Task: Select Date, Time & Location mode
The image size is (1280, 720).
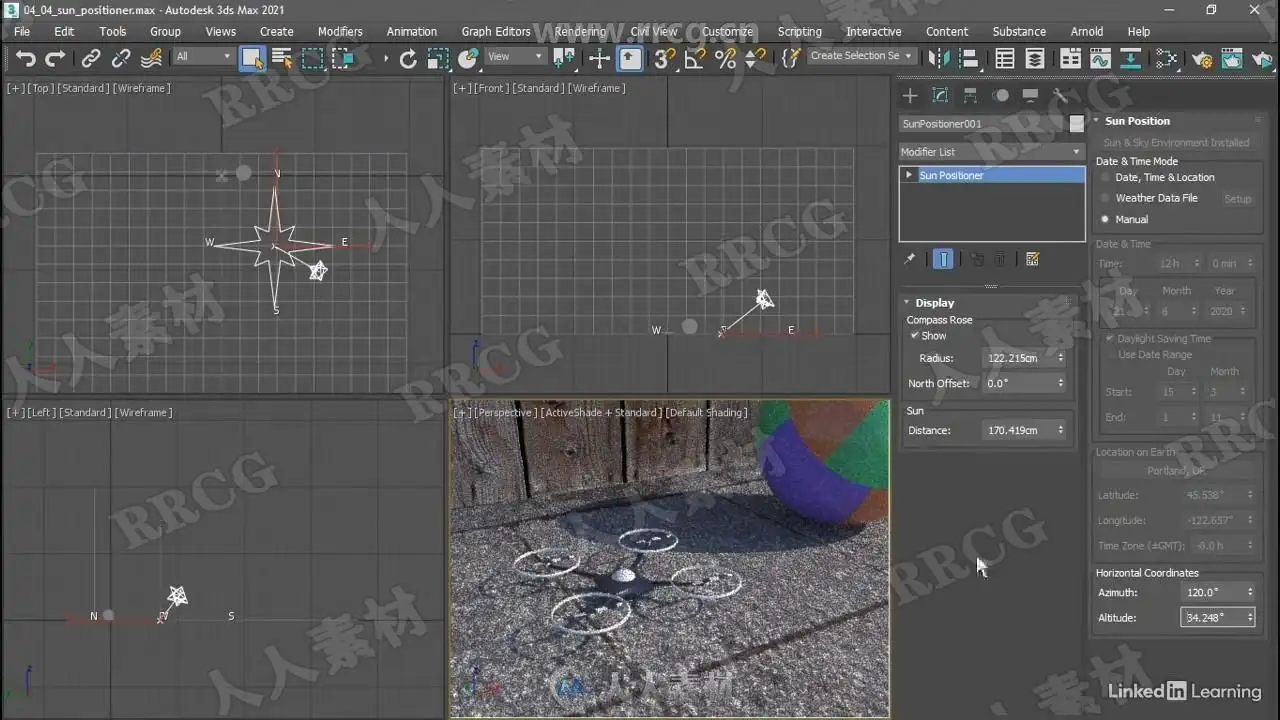Action: click(x=1105, y=178)
